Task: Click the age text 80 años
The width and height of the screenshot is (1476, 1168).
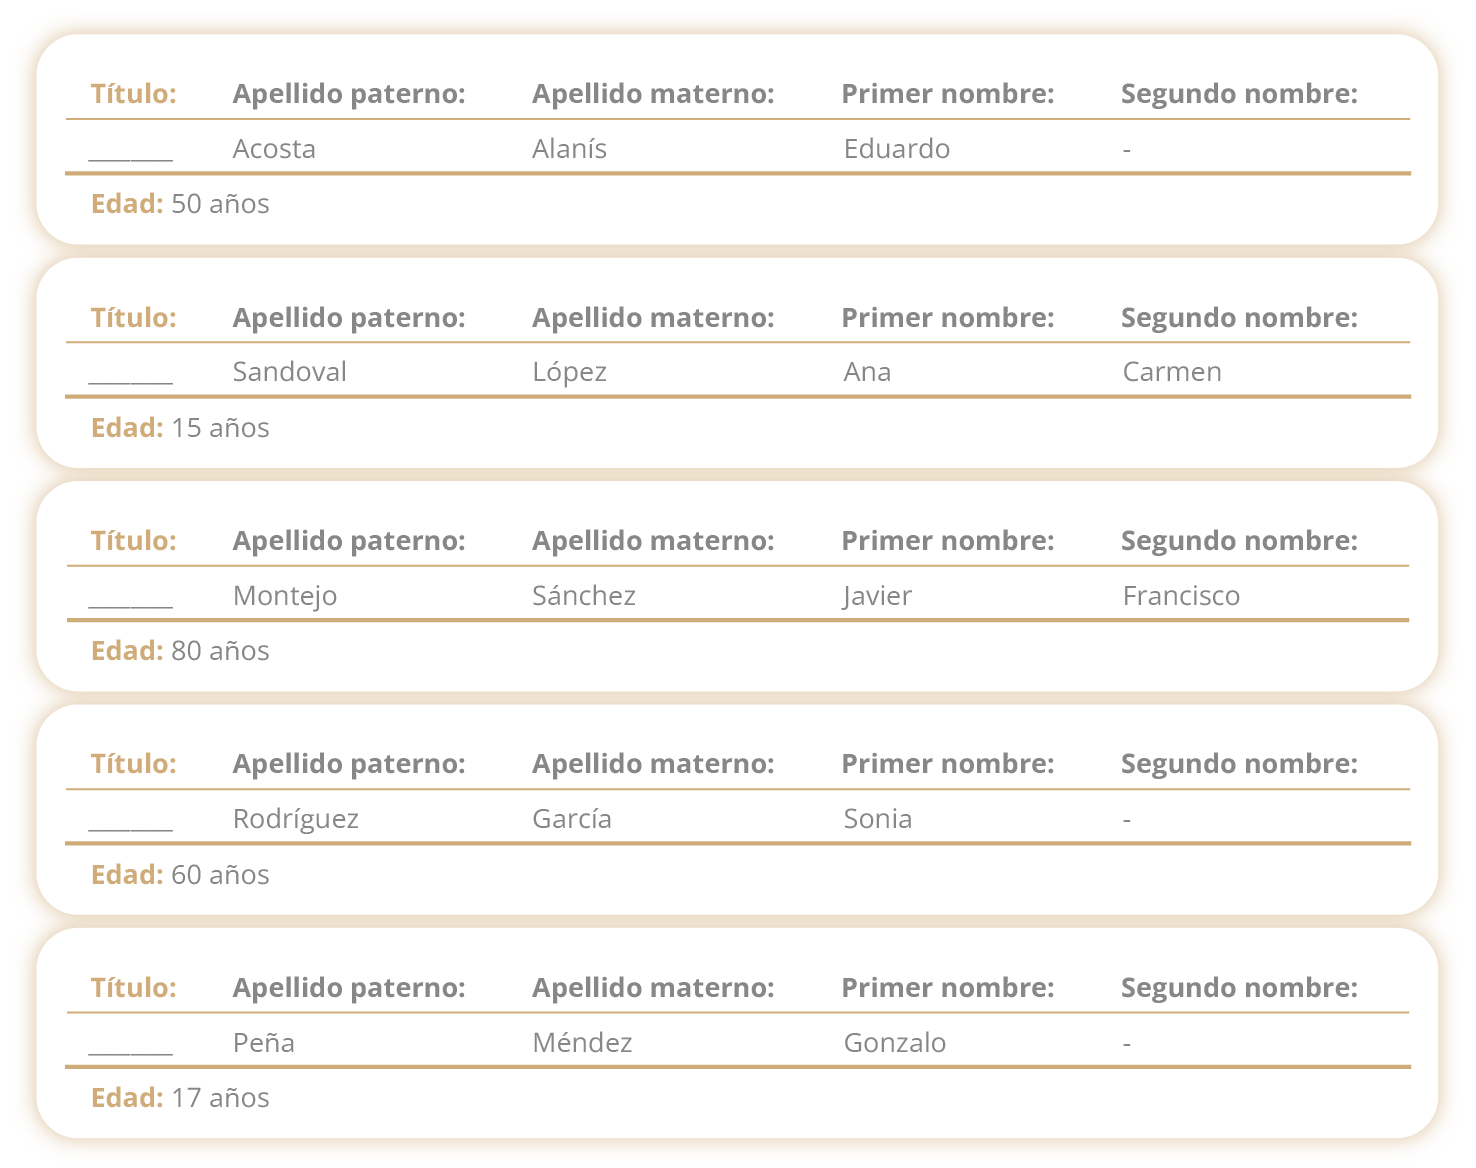Action: [x=220, y=651]
